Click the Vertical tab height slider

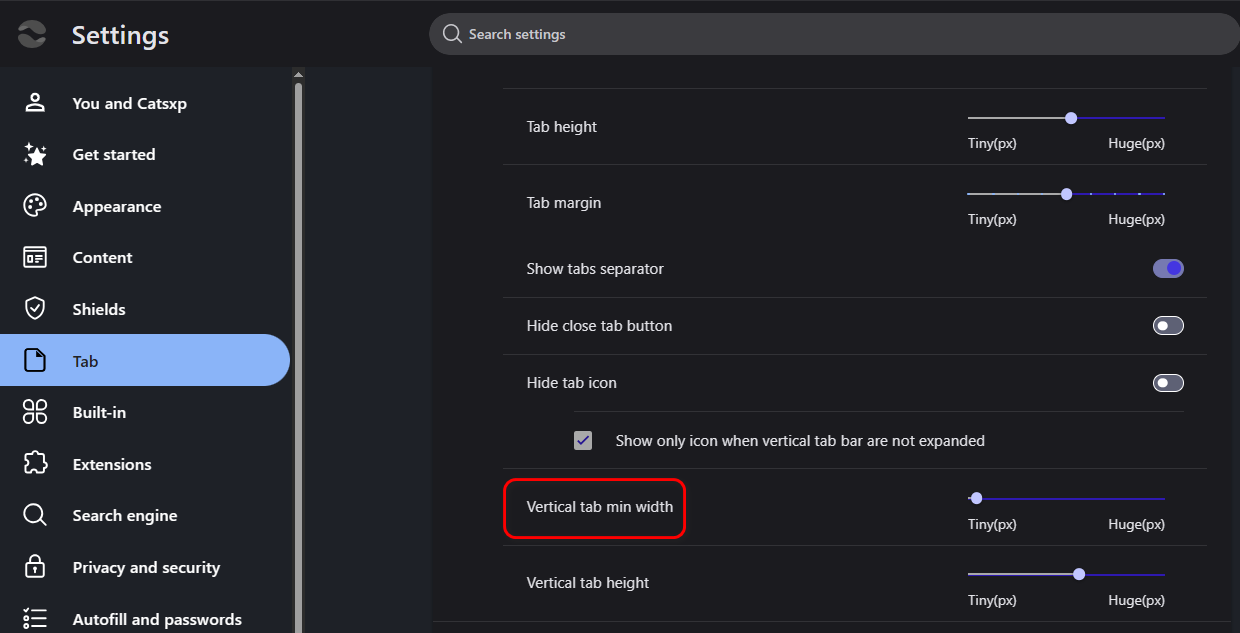[1066, 574]
